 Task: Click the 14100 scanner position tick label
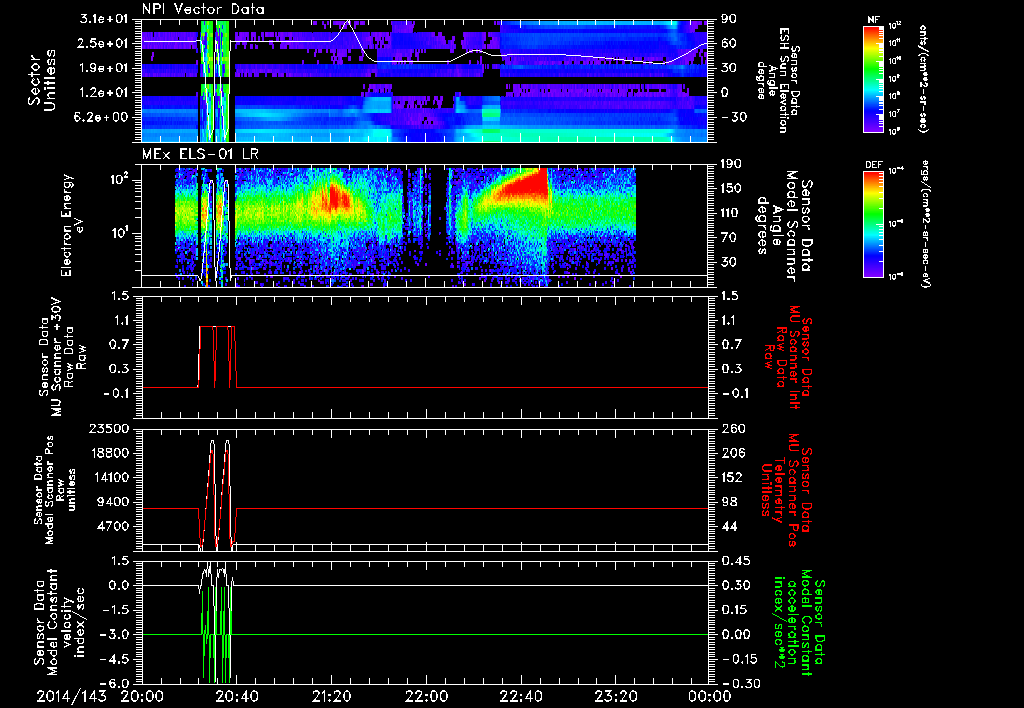point(110,477)
